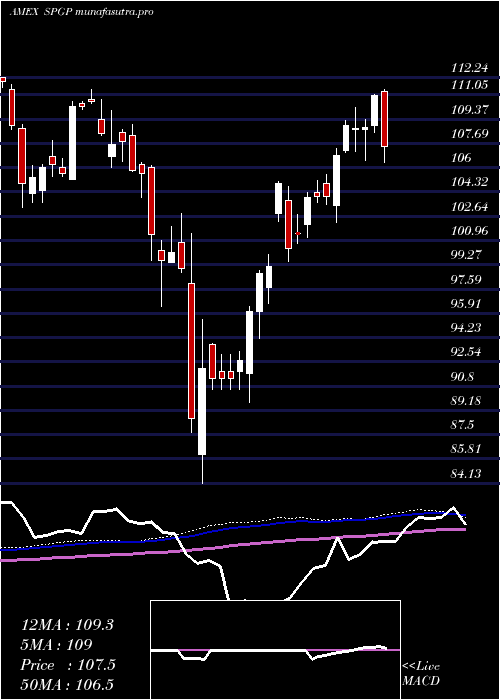The width and height of the screenshot is (500, 700).
Task: Click the 94.23 price axis label
Action: pos(467,328)
